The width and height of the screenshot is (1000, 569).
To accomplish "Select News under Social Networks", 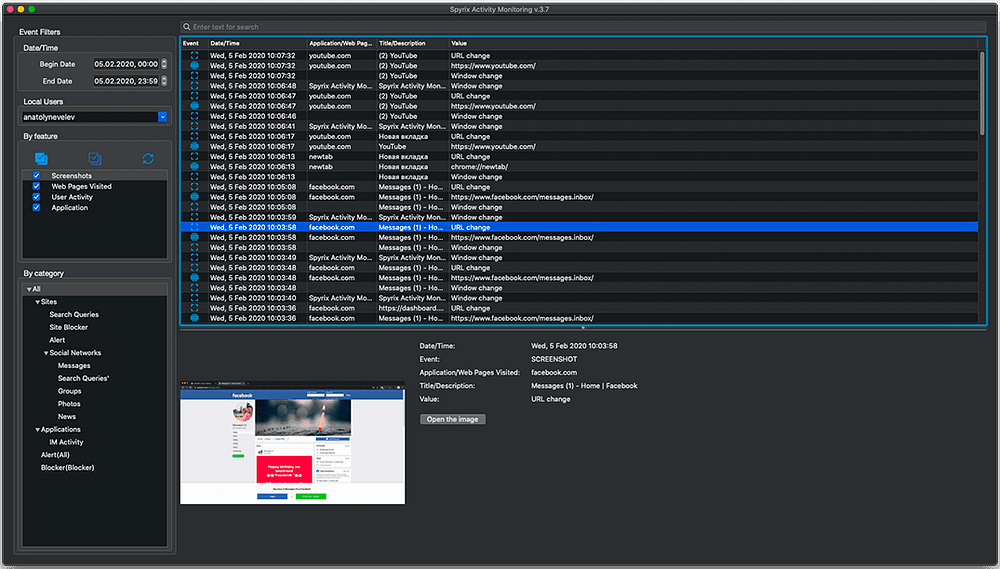I will pos(67,417).
